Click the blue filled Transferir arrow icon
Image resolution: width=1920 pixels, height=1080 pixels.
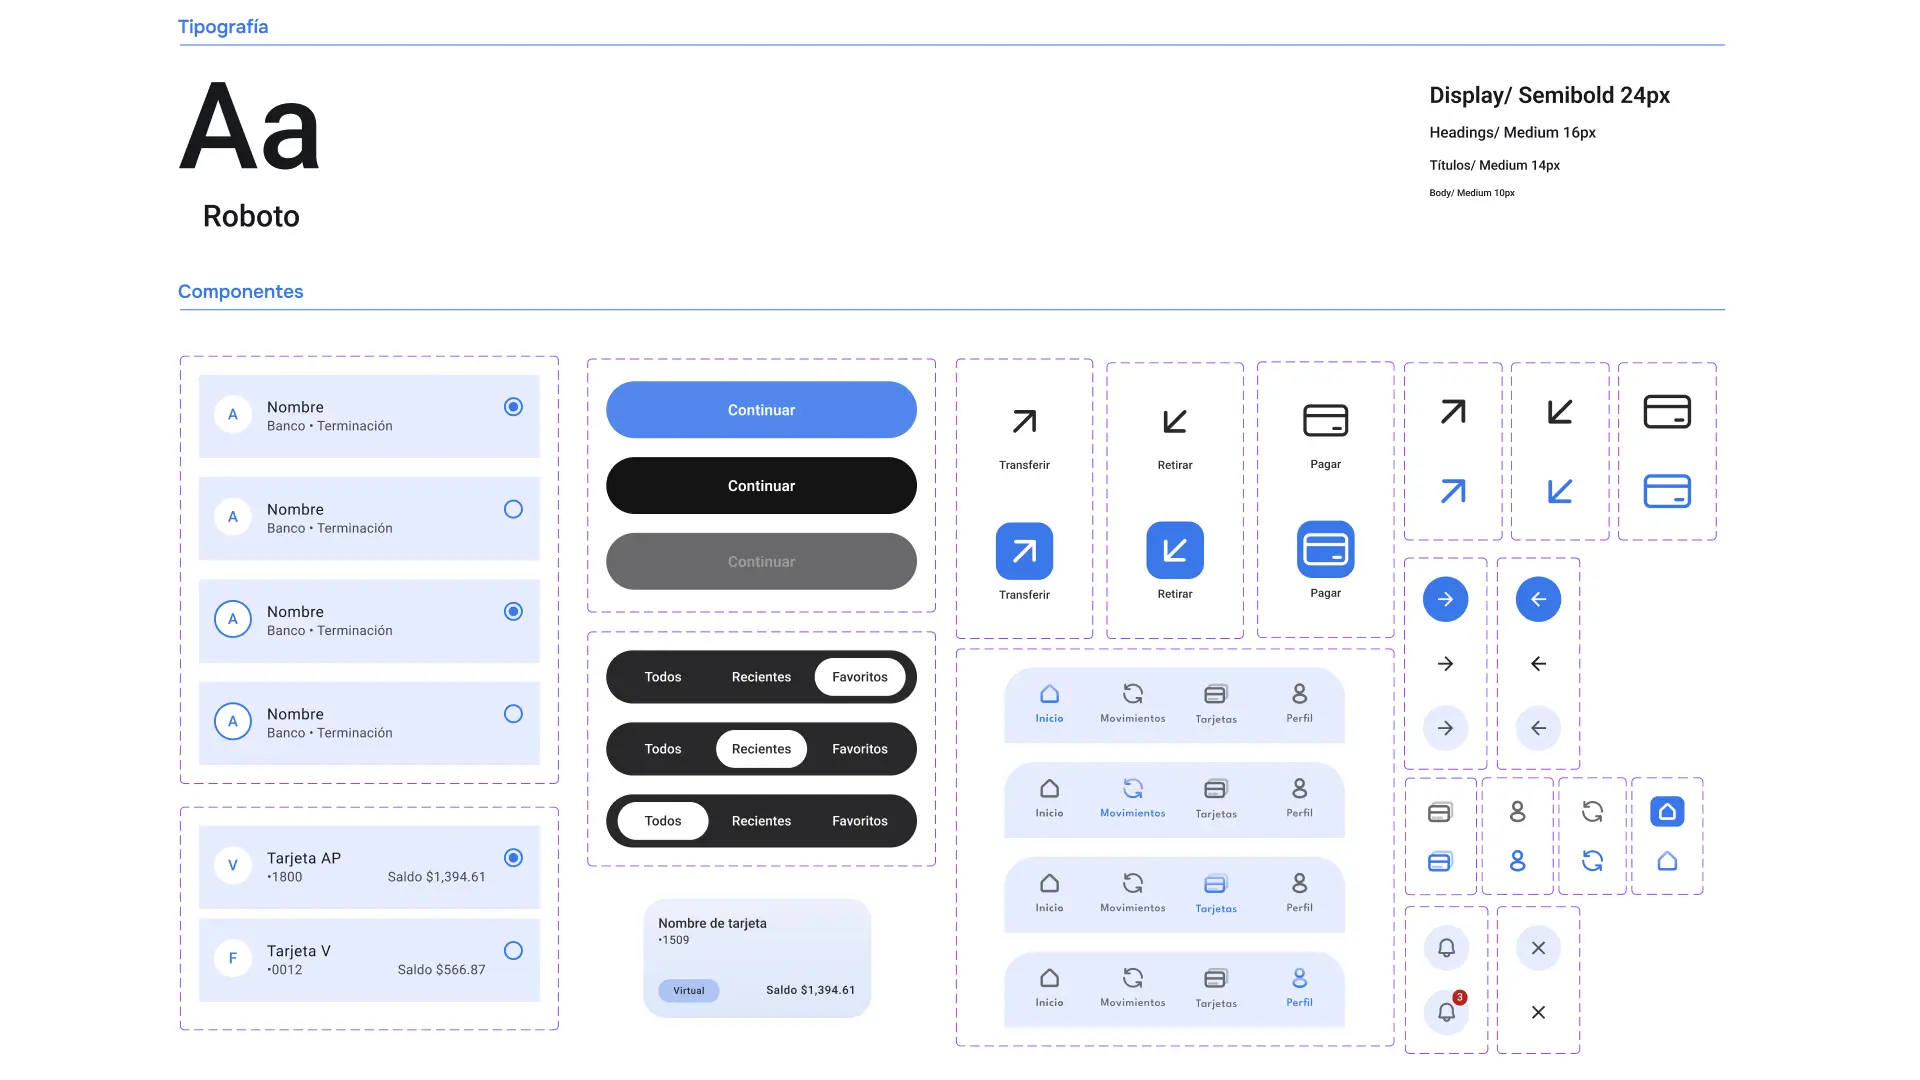coord(1024,551)
